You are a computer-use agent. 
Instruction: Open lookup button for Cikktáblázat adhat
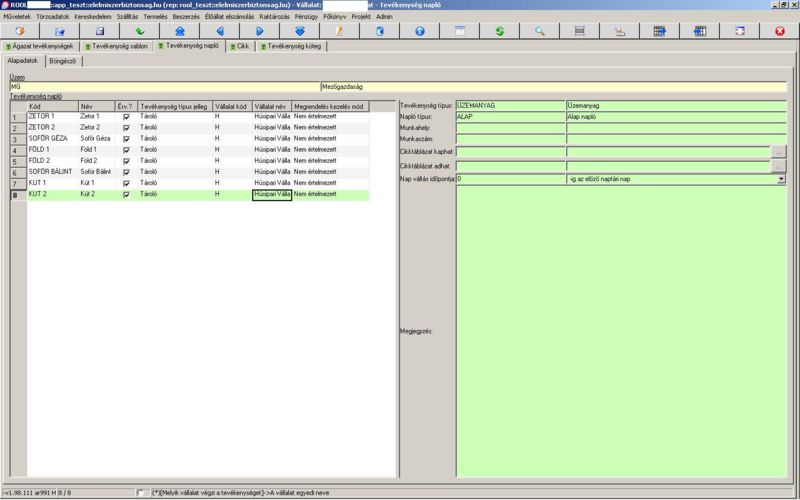pos(779,166)
